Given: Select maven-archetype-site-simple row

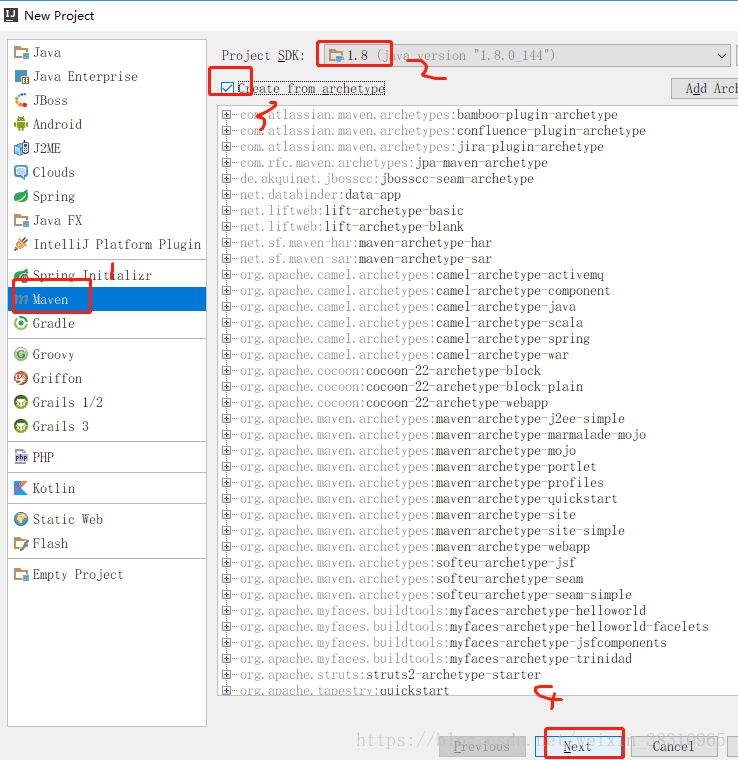Looking at the screenshot, I should (432, 530).
